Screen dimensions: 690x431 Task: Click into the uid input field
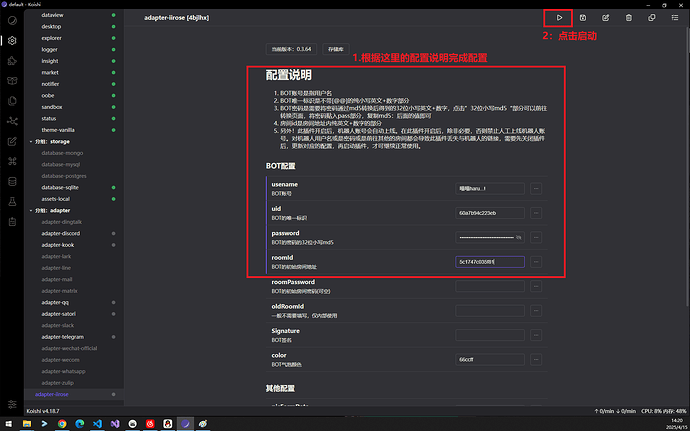tap(490, 213)
